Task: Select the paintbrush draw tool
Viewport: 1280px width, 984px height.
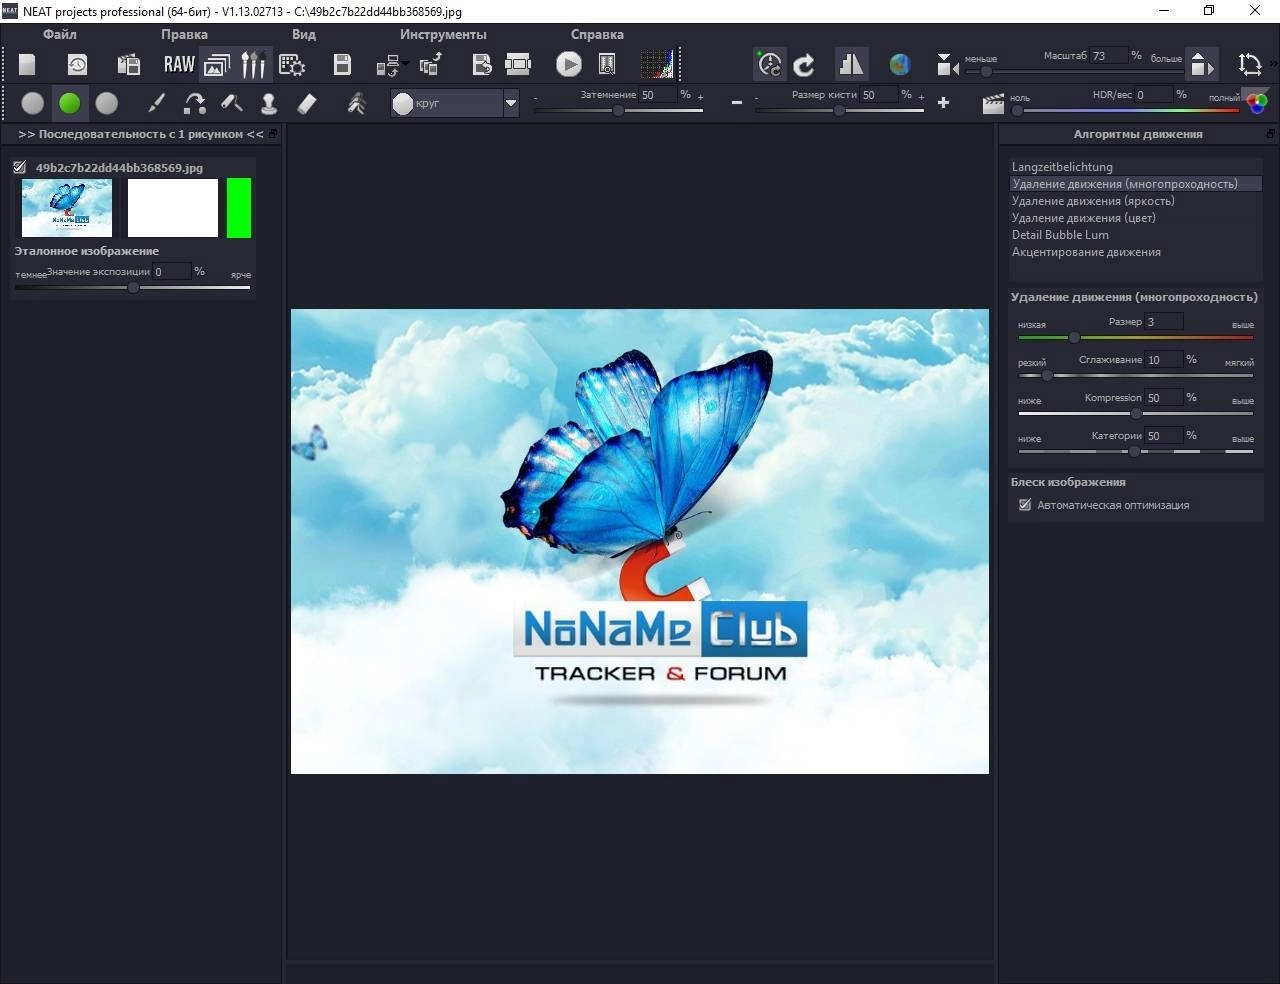Action: tap(156, 103)
